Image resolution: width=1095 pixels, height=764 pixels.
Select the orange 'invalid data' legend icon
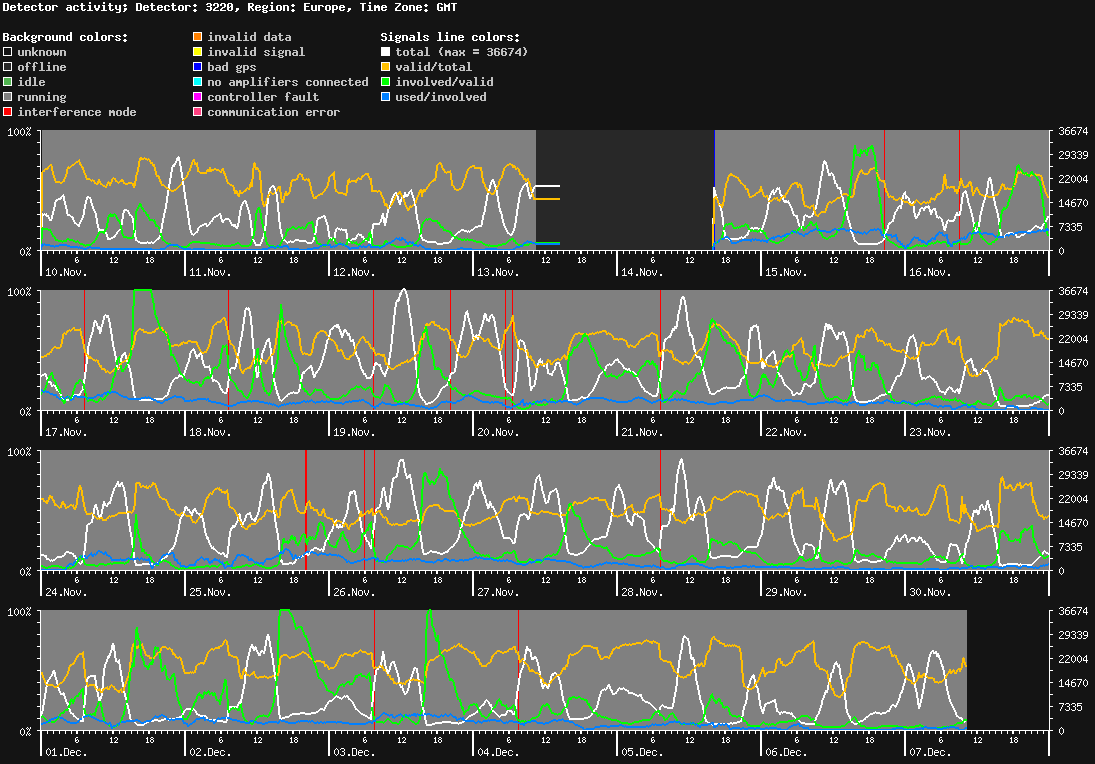pos(197,37)
